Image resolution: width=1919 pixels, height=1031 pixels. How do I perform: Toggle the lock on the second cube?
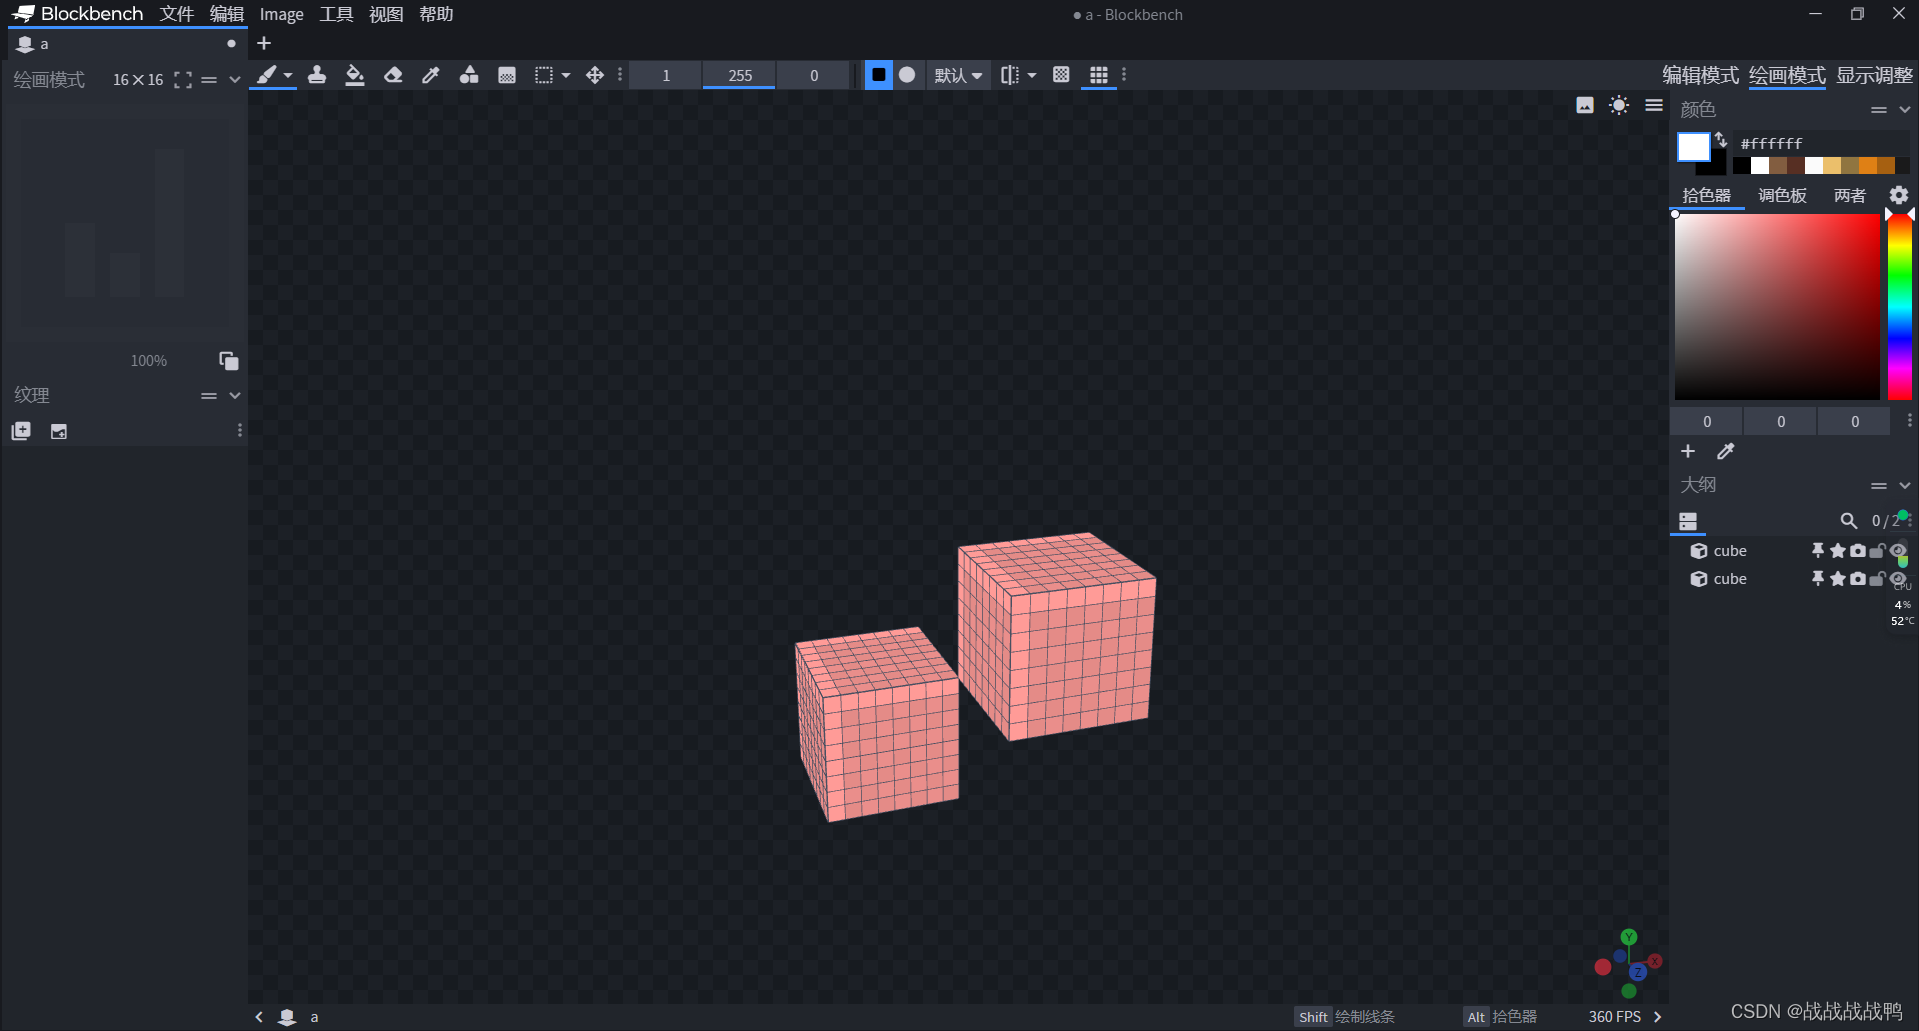[x=1877, y=579]
